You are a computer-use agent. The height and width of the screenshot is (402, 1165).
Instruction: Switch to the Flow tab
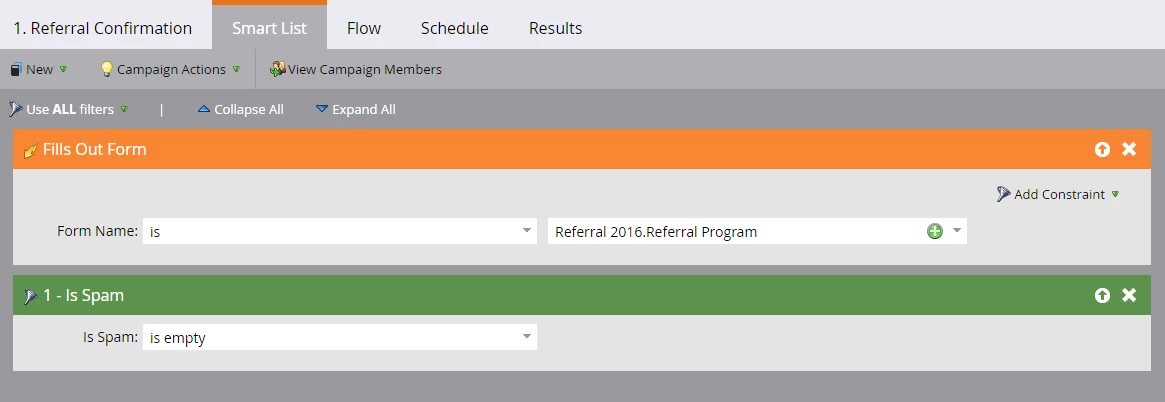coord(364,28)
